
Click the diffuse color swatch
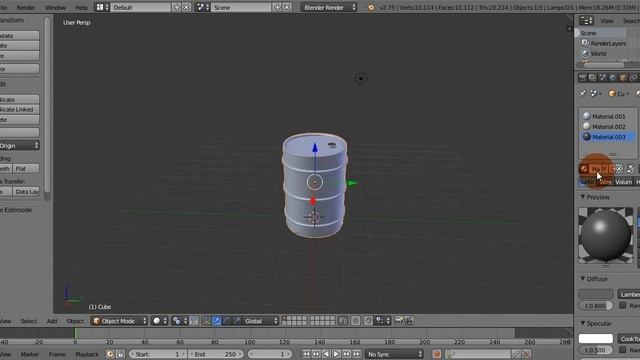click(x=596, y=294)
